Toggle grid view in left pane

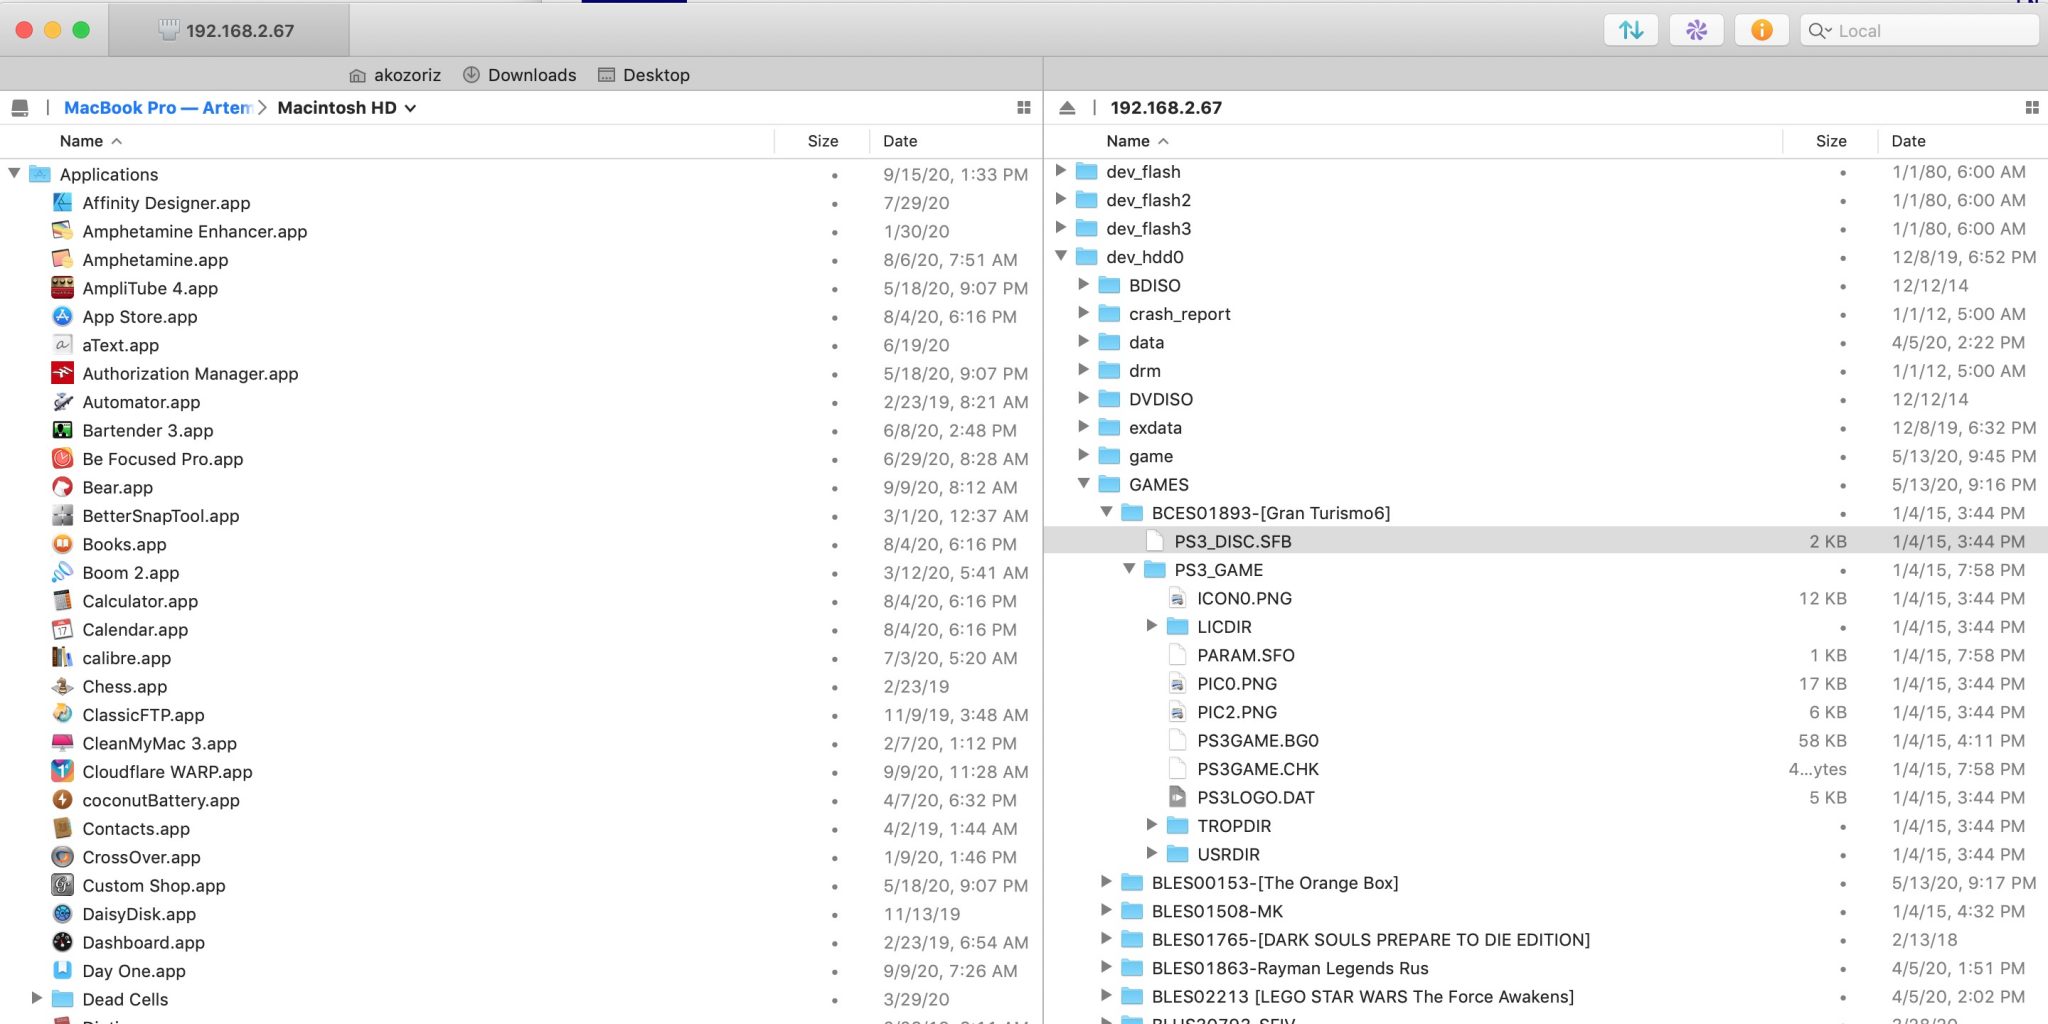coord(1023,107)
